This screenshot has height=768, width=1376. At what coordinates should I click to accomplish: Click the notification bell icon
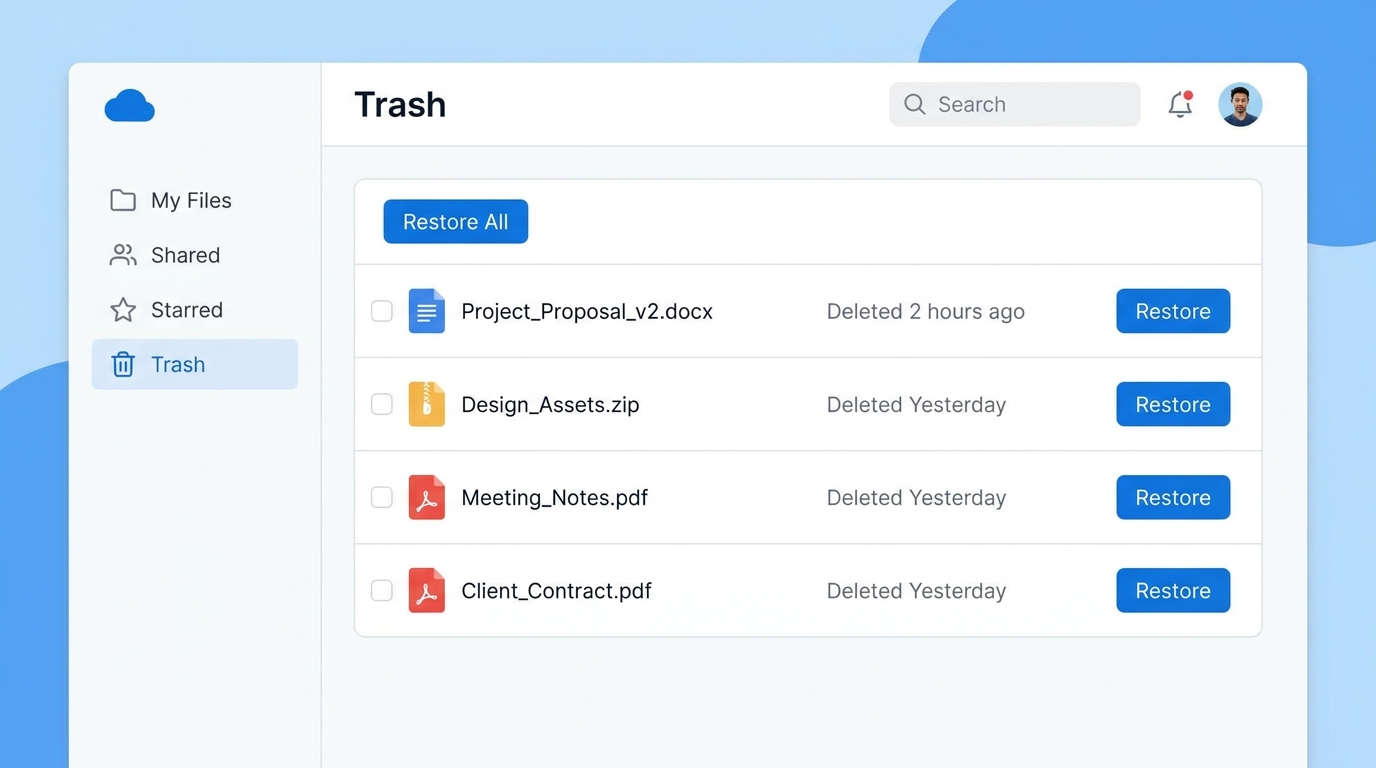click(1180, 104)
